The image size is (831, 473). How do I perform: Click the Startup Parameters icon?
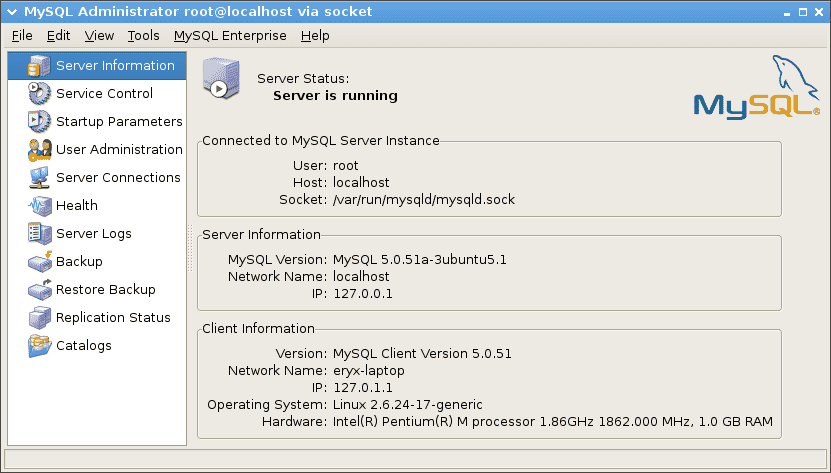[x=39, y=121]
